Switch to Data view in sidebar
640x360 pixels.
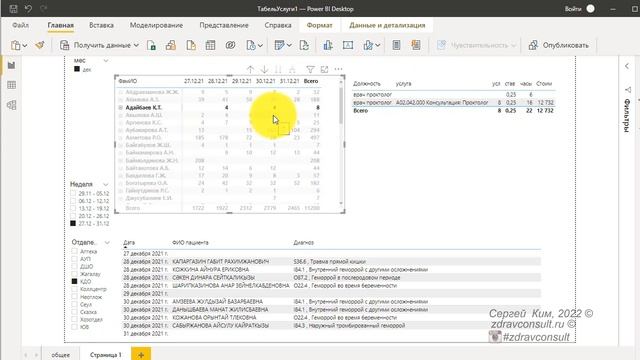point(11,85)
